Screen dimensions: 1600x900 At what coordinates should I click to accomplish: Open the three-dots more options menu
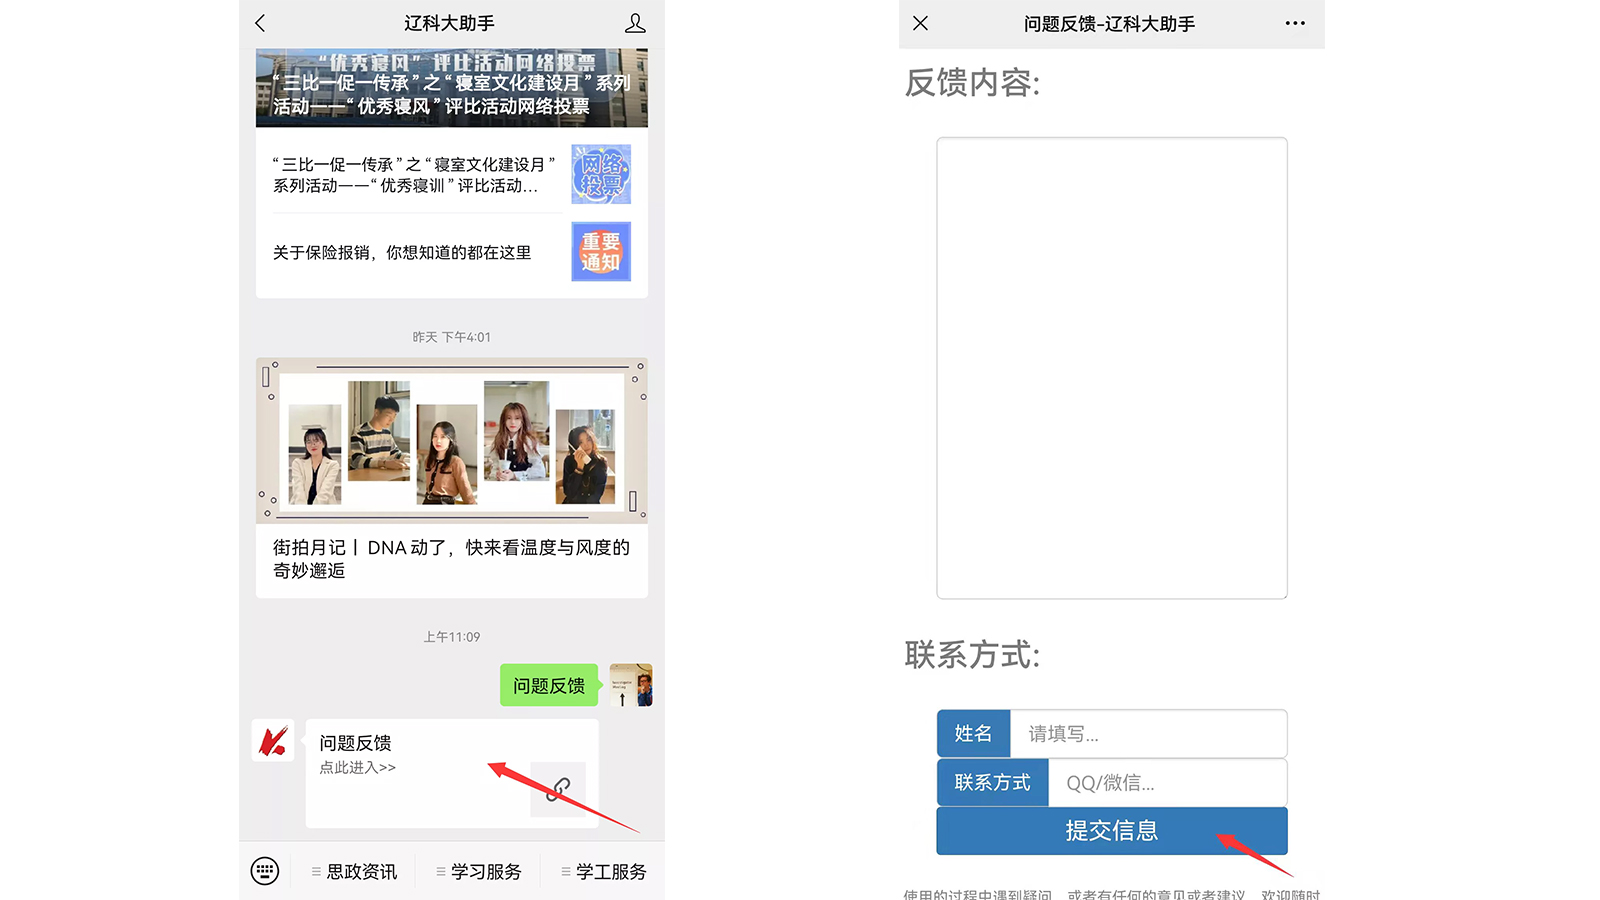point(1295,23)
